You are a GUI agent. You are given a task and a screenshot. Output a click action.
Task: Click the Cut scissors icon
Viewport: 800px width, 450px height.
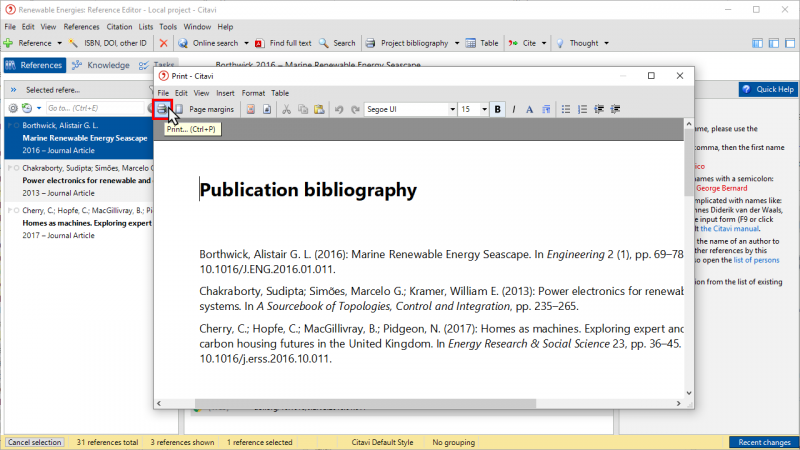click(287, 109)
